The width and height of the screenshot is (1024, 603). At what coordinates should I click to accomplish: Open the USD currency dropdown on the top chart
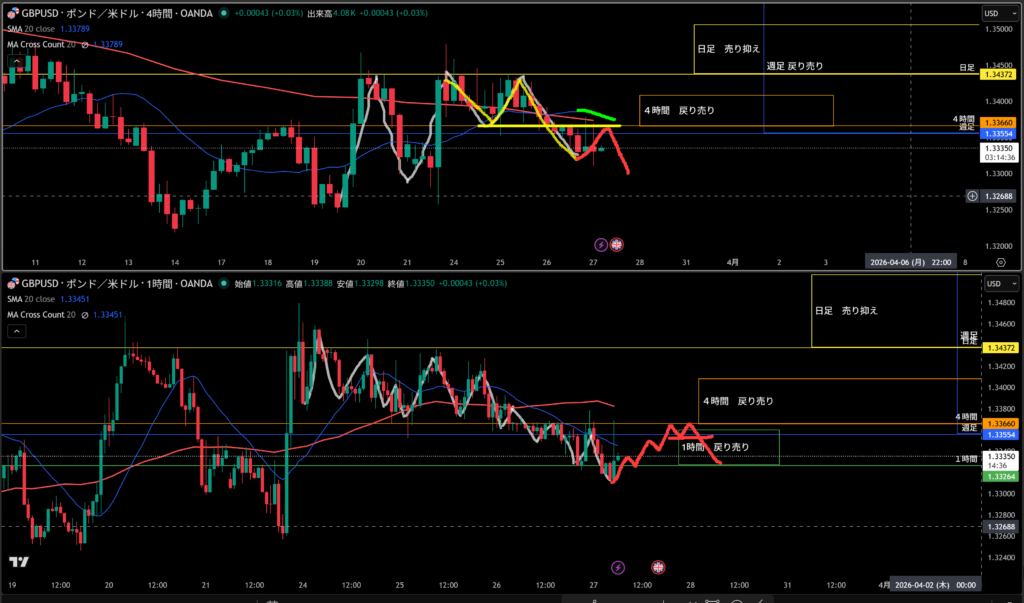point(991,13)
